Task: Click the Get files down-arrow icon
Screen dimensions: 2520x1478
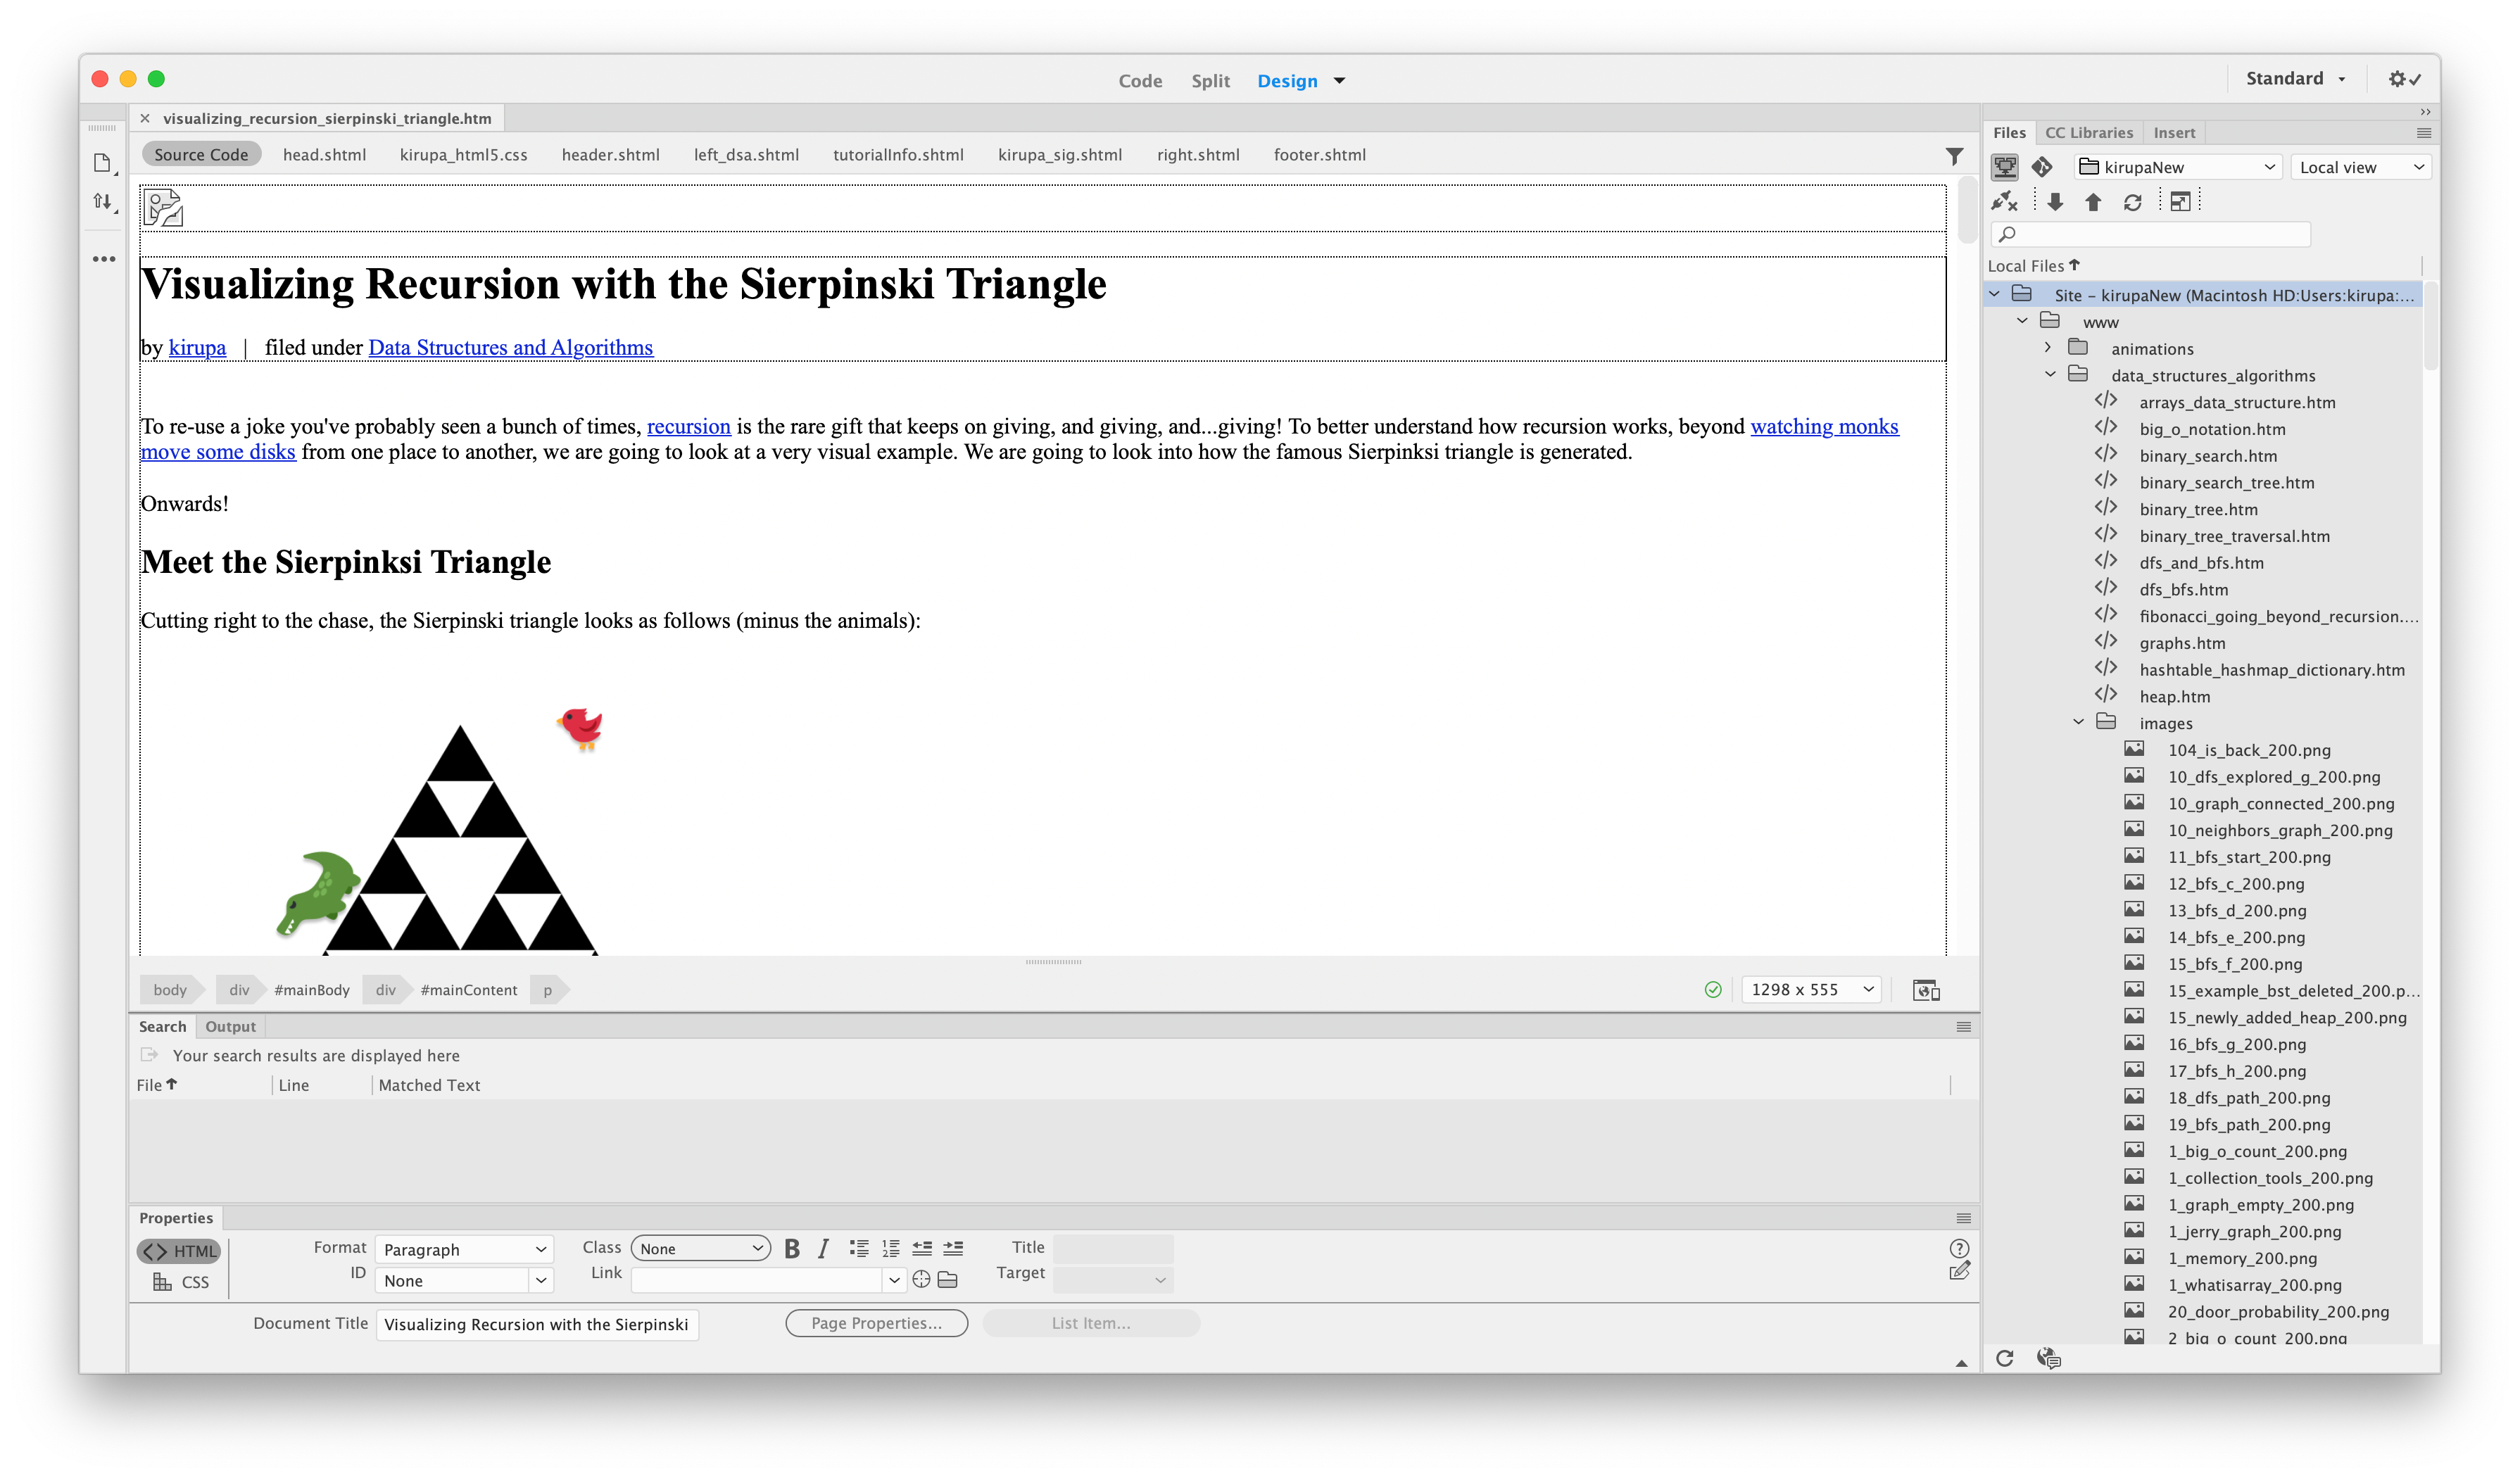Action: pyautogui.click(x=2055, y=202)
